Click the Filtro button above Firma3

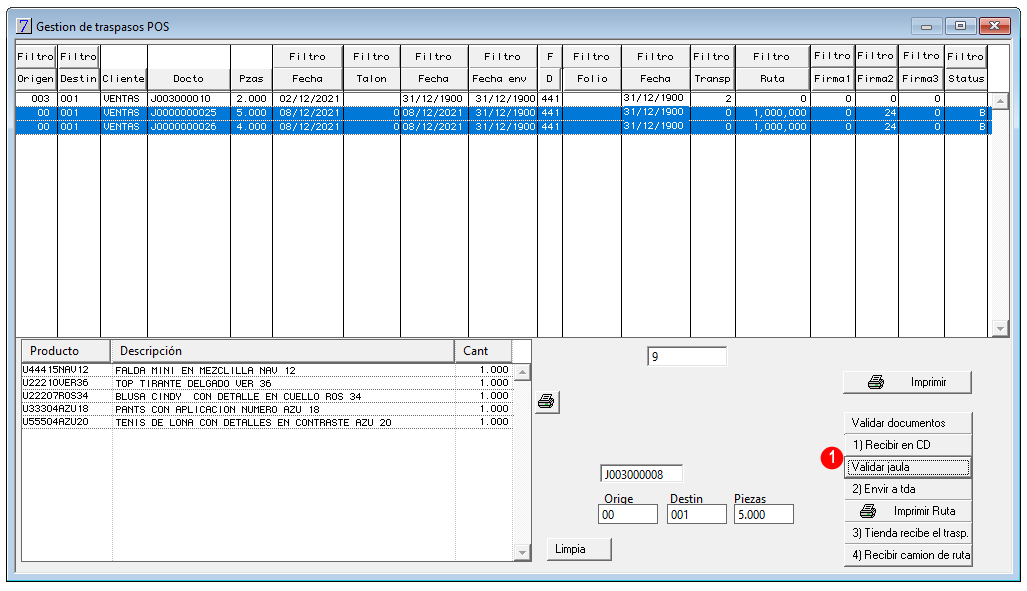point(921,56)
